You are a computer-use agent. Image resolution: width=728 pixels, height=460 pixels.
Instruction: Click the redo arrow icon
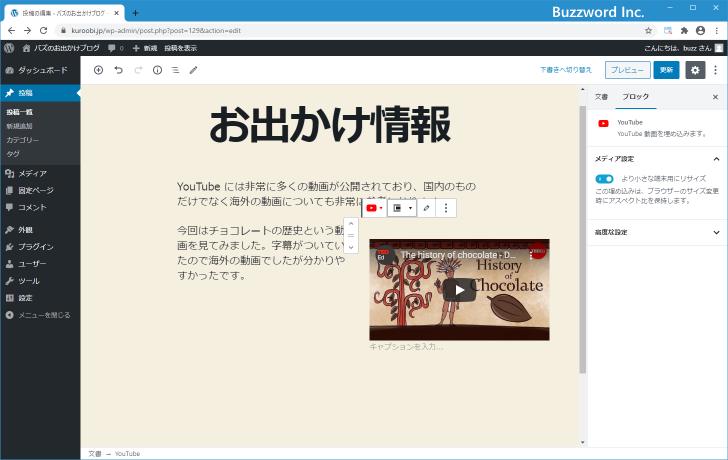[138, 70]
